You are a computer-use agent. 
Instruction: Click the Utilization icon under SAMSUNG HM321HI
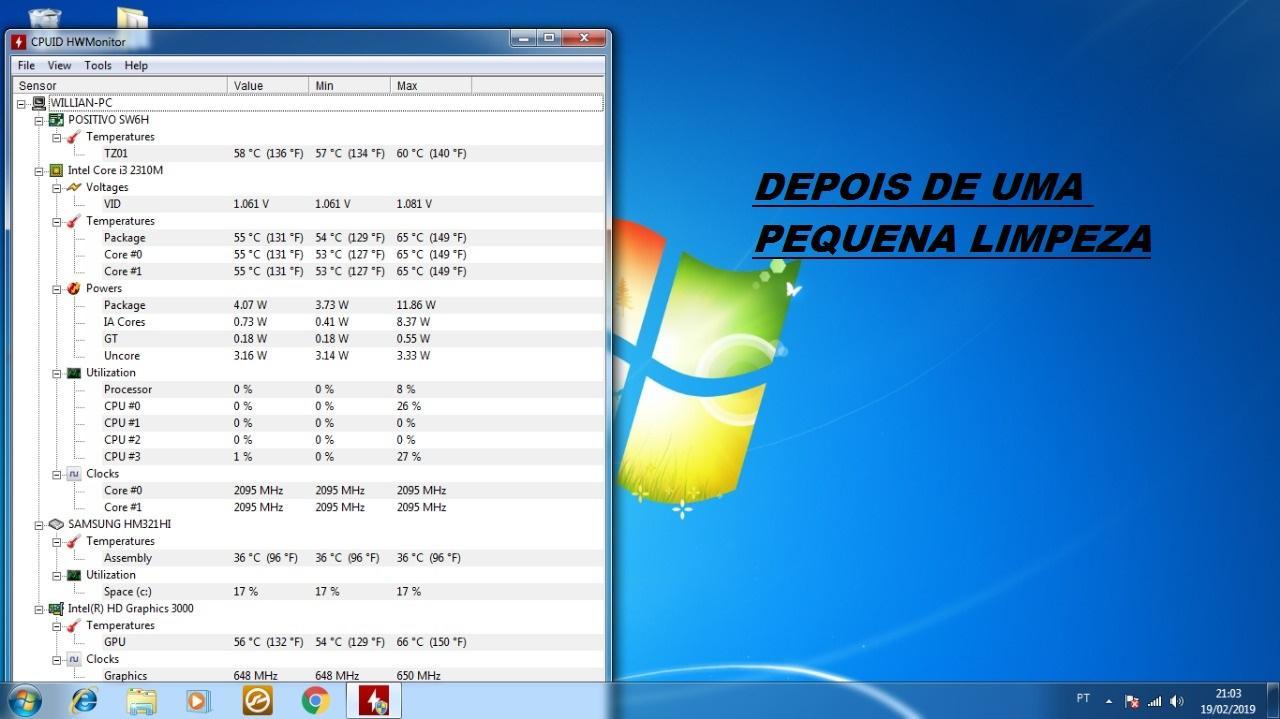(73, 574)
